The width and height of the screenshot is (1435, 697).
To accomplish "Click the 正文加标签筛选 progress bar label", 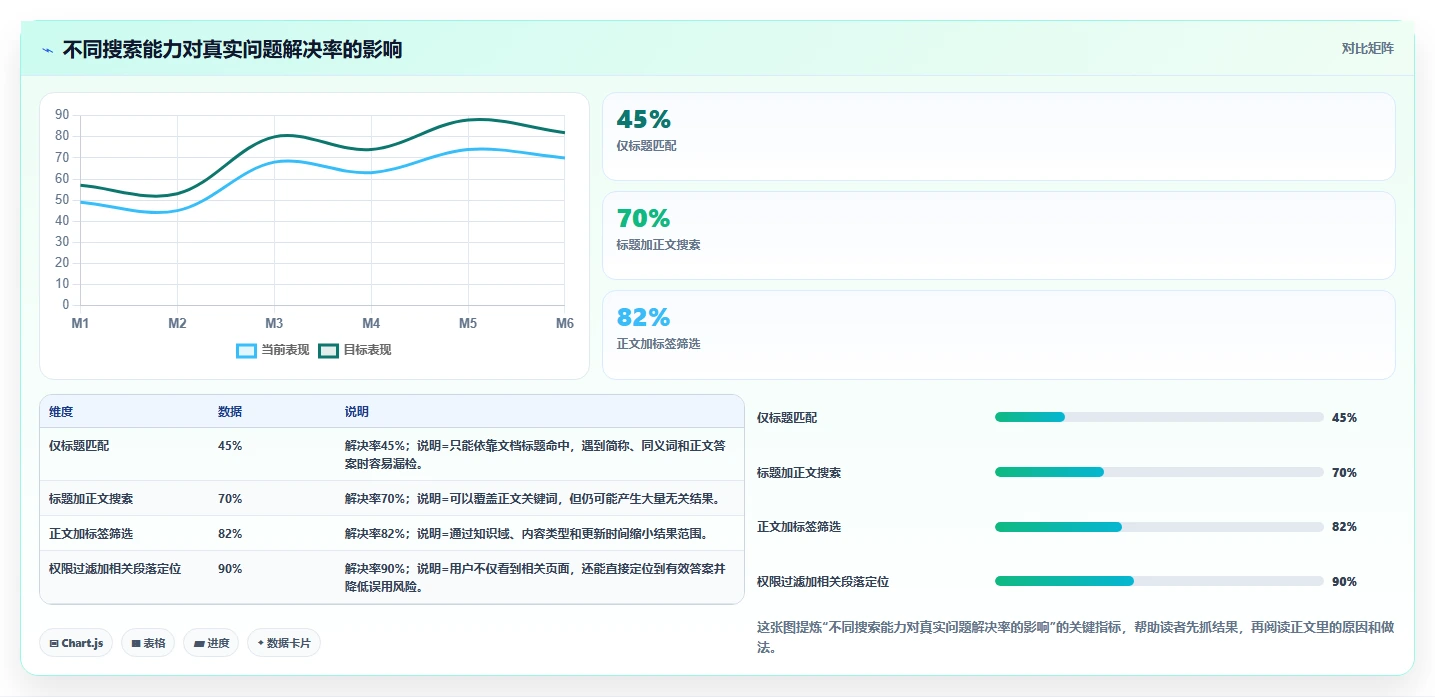I will tap(799, 526).
